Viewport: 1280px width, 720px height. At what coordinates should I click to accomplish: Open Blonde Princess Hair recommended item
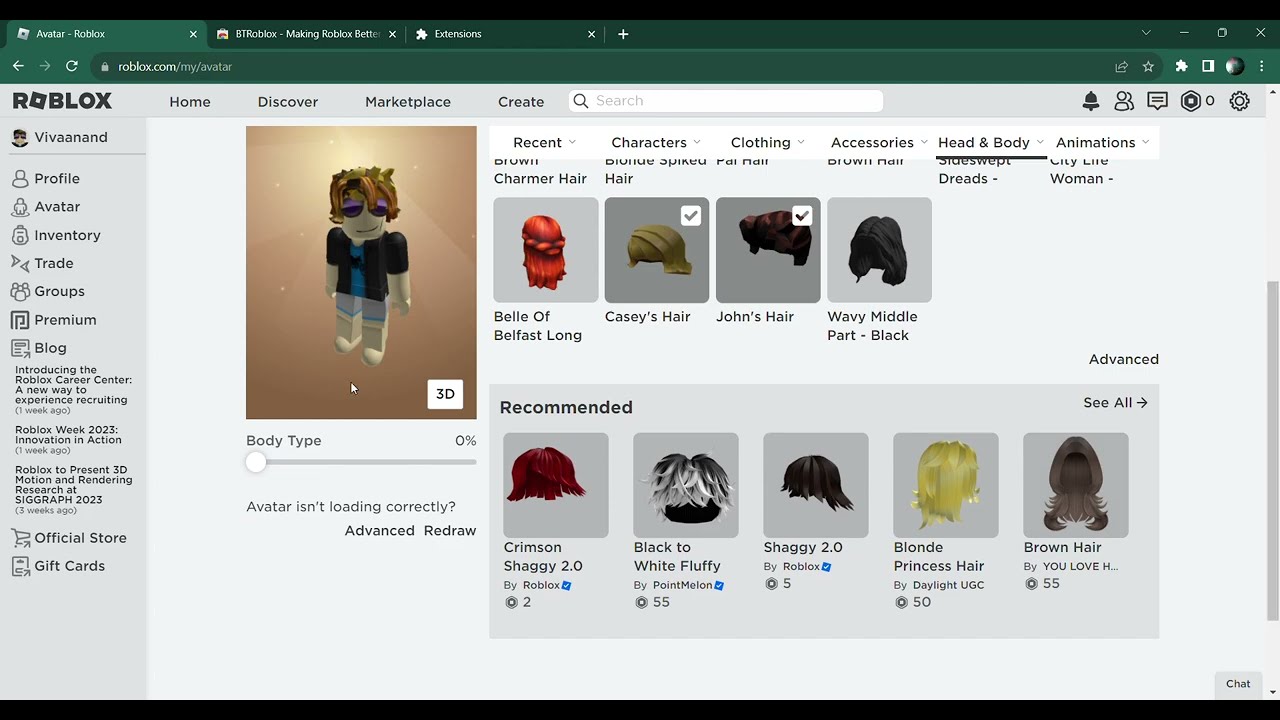(x=946, y=485)
